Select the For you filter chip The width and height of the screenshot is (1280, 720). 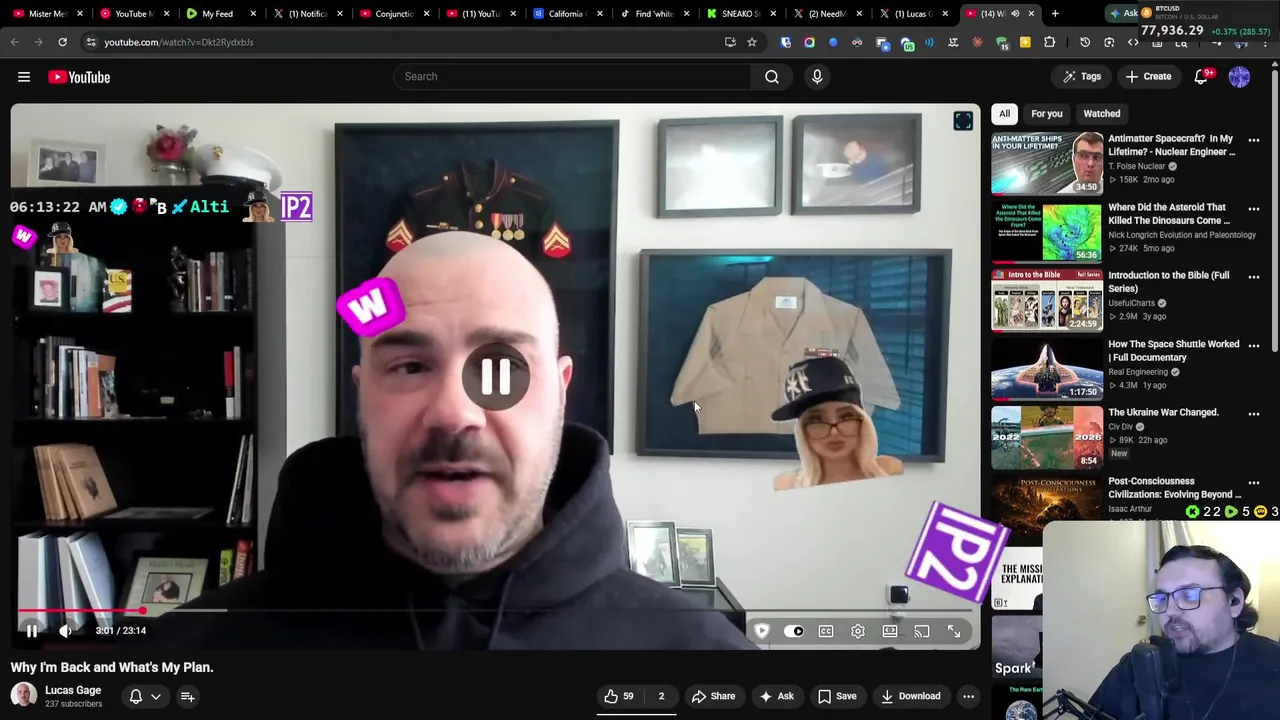(x=1047, y=114)
